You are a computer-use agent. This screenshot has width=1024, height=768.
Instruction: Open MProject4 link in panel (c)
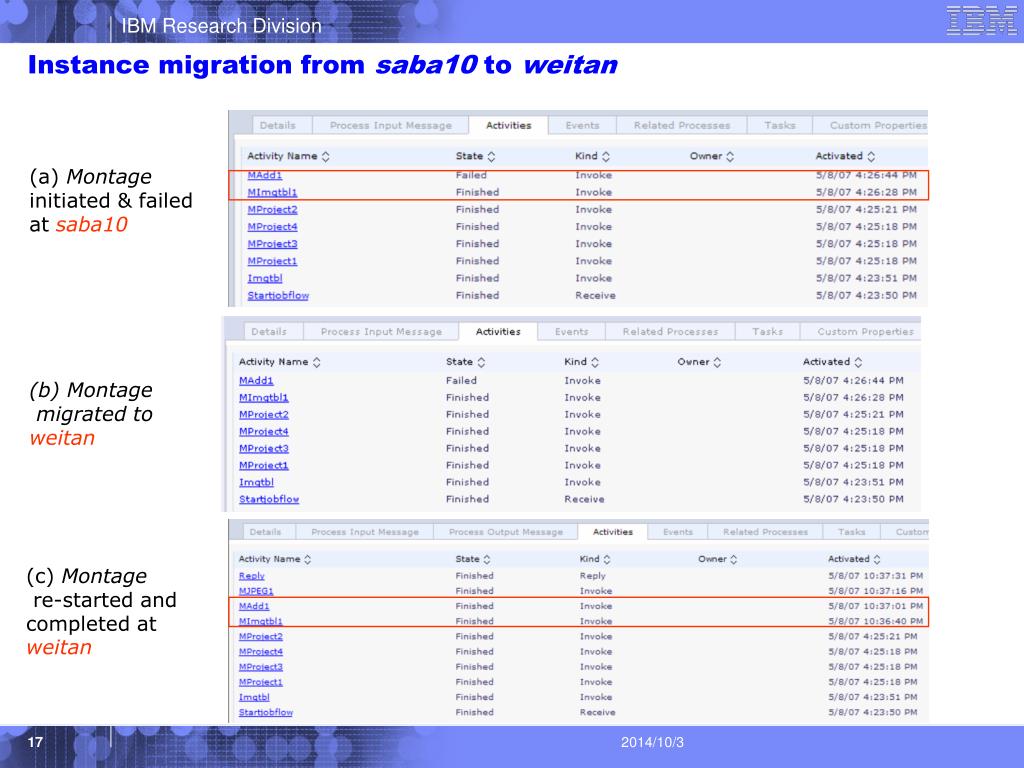261,652
